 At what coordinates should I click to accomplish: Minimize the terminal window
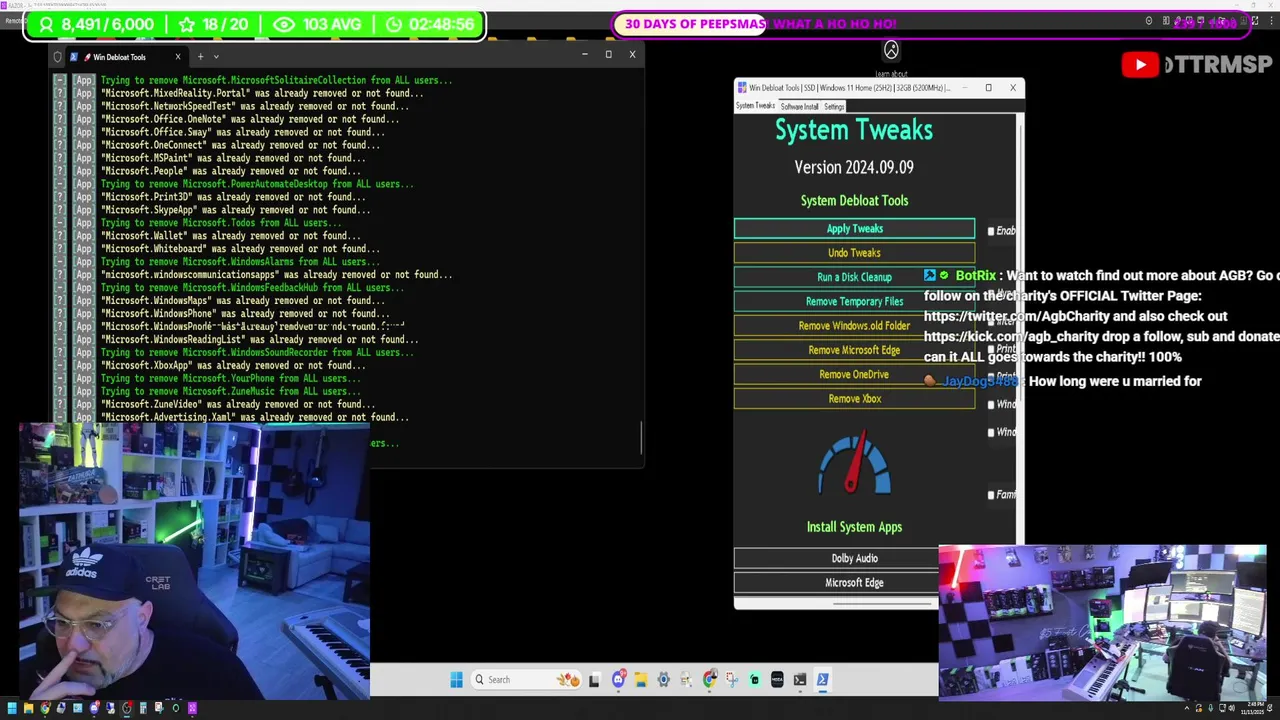(x=584, y=54)
